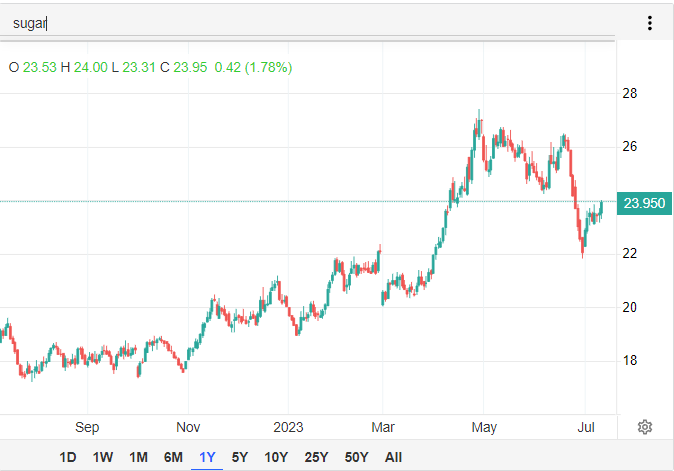Click the sugar search input field
This screenshot has width=674, height=471.
tap(300, 23)
